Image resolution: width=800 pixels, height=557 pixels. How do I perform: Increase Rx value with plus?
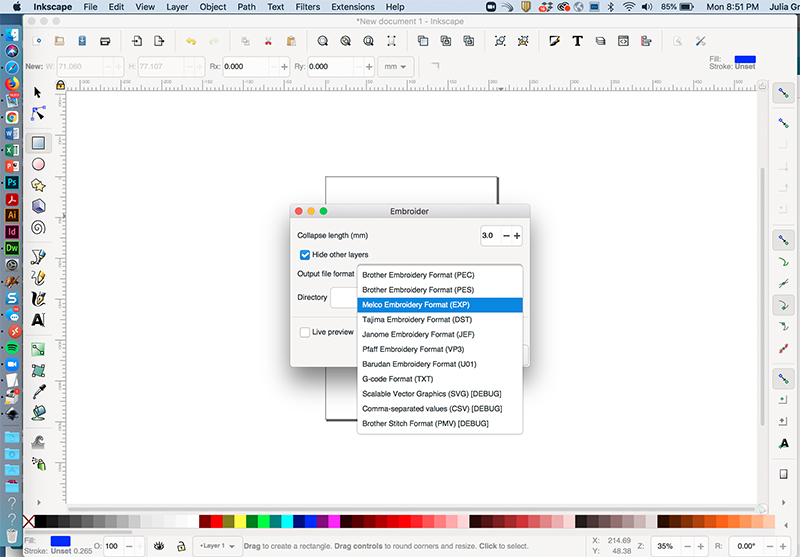(284, 66)
